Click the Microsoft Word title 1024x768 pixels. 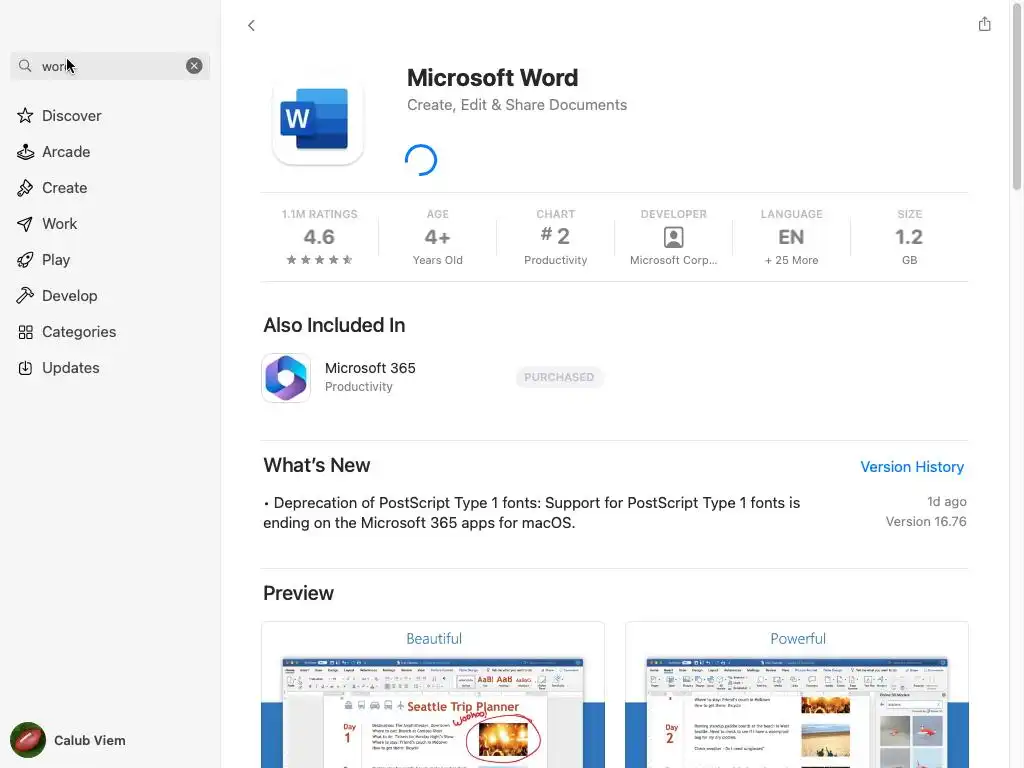click(492, 78)
